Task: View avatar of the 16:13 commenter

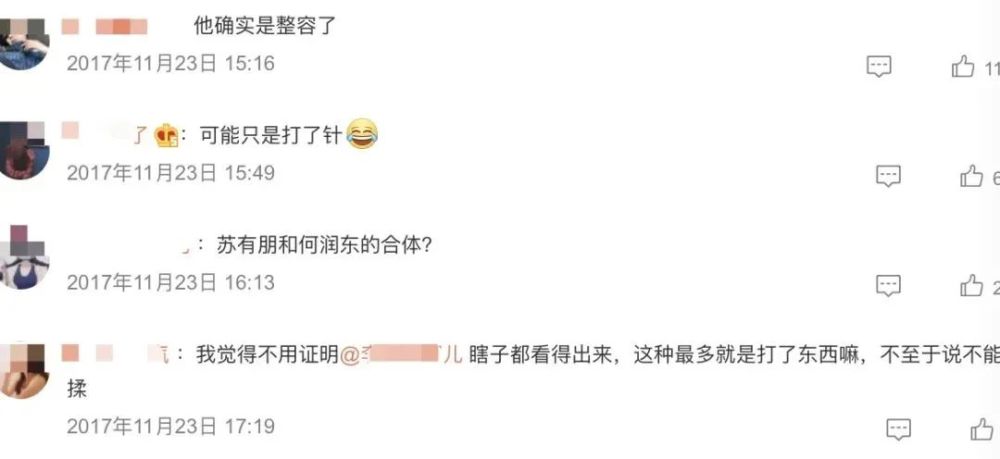Action: click(24, 257)
